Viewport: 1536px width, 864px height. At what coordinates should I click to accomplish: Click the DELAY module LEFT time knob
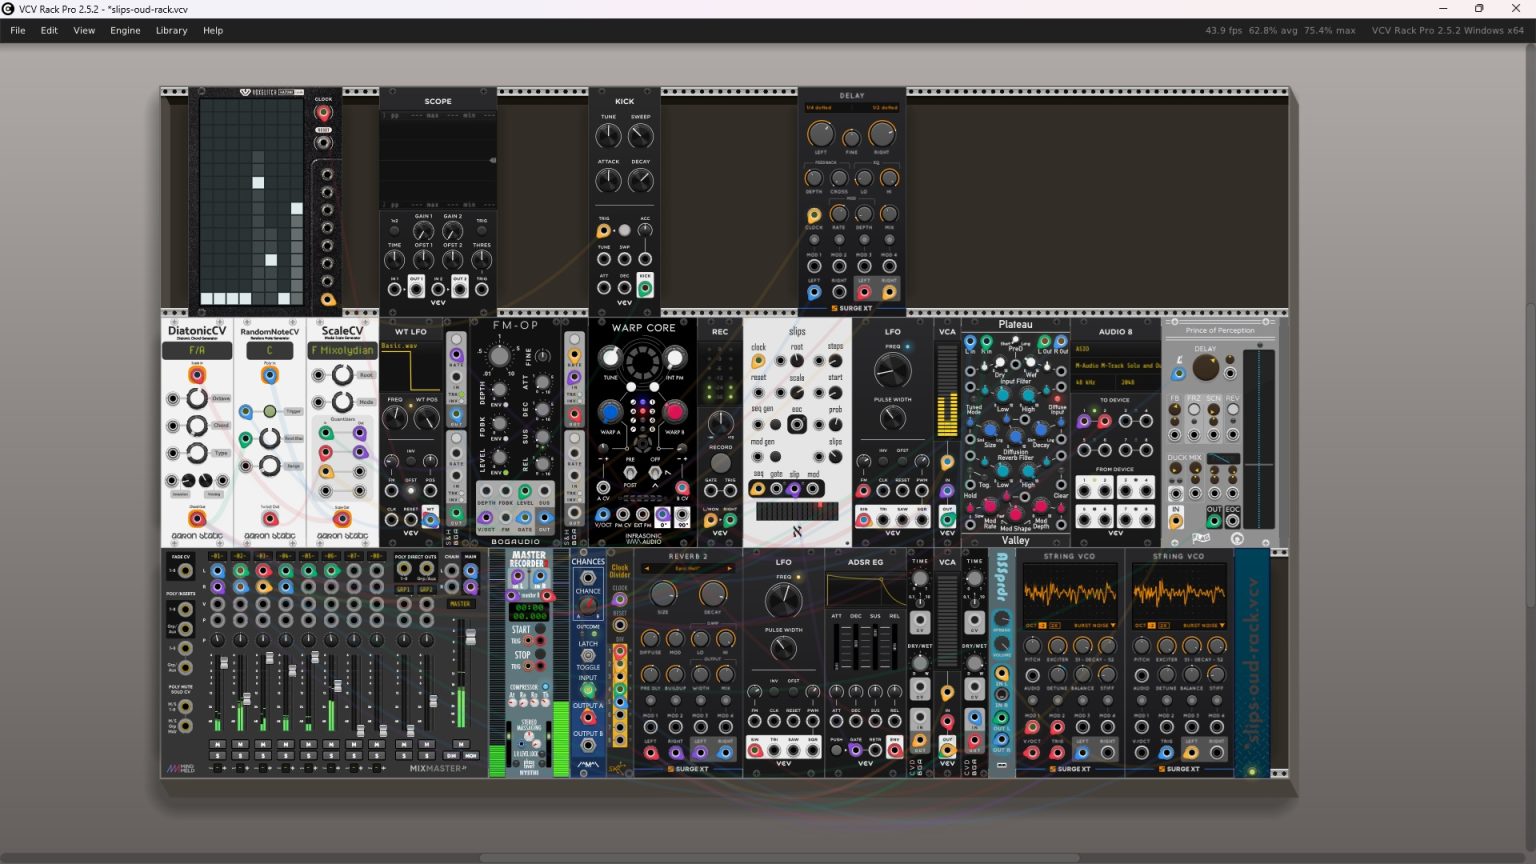(x=820, y=134)
